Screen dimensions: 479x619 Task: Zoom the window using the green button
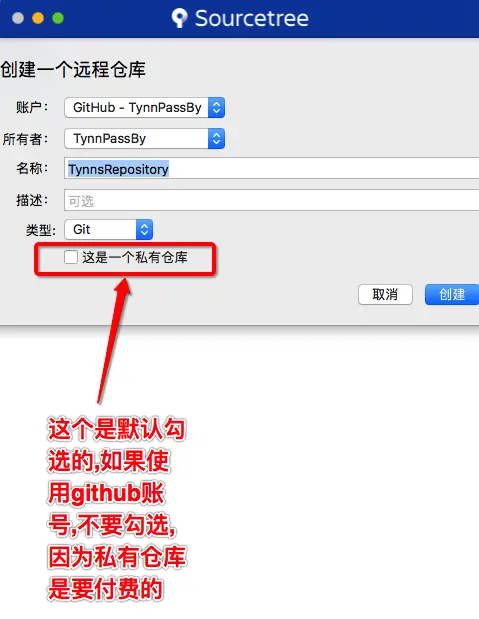58,18
